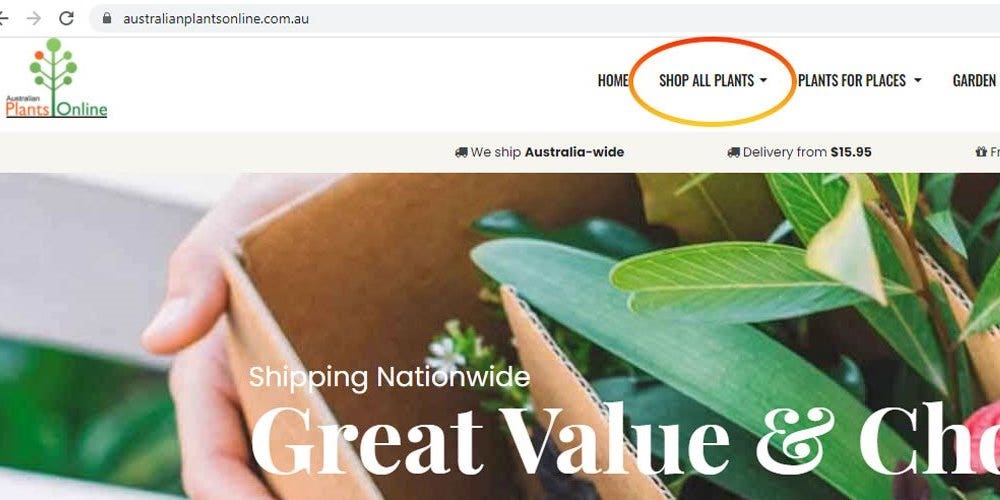Screen dimensions: 1000x500
Task: Expand the caret beside PLANTS FOR PLACES
Action: [x=918, y=80]
